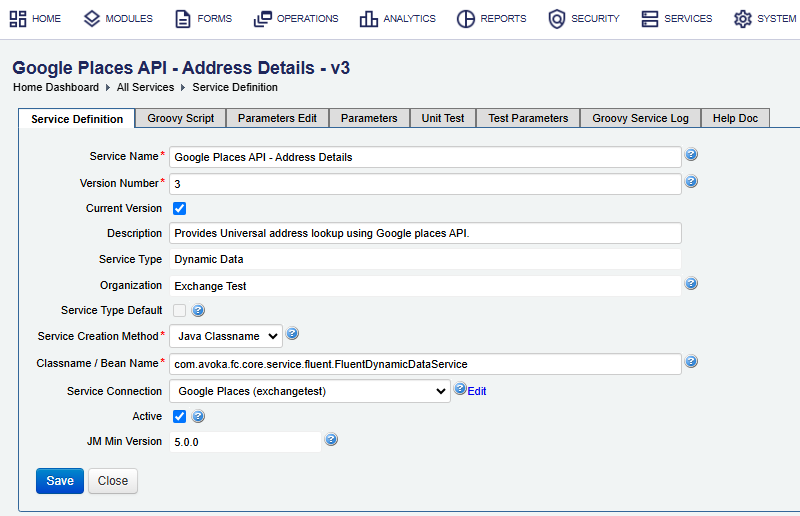800x516 pixels.
Task: Open the Analytics bar chart icon
Action: [x=368, y=19]
